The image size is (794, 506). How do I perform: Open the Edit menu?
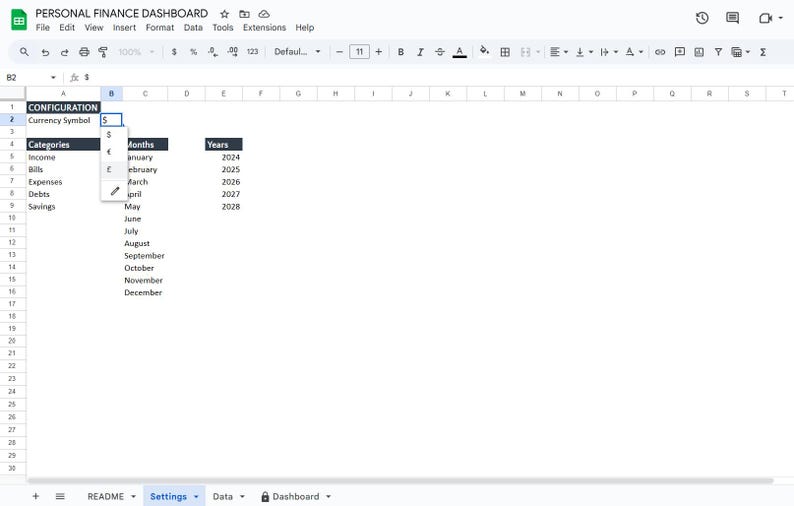[x=67, y=27]
